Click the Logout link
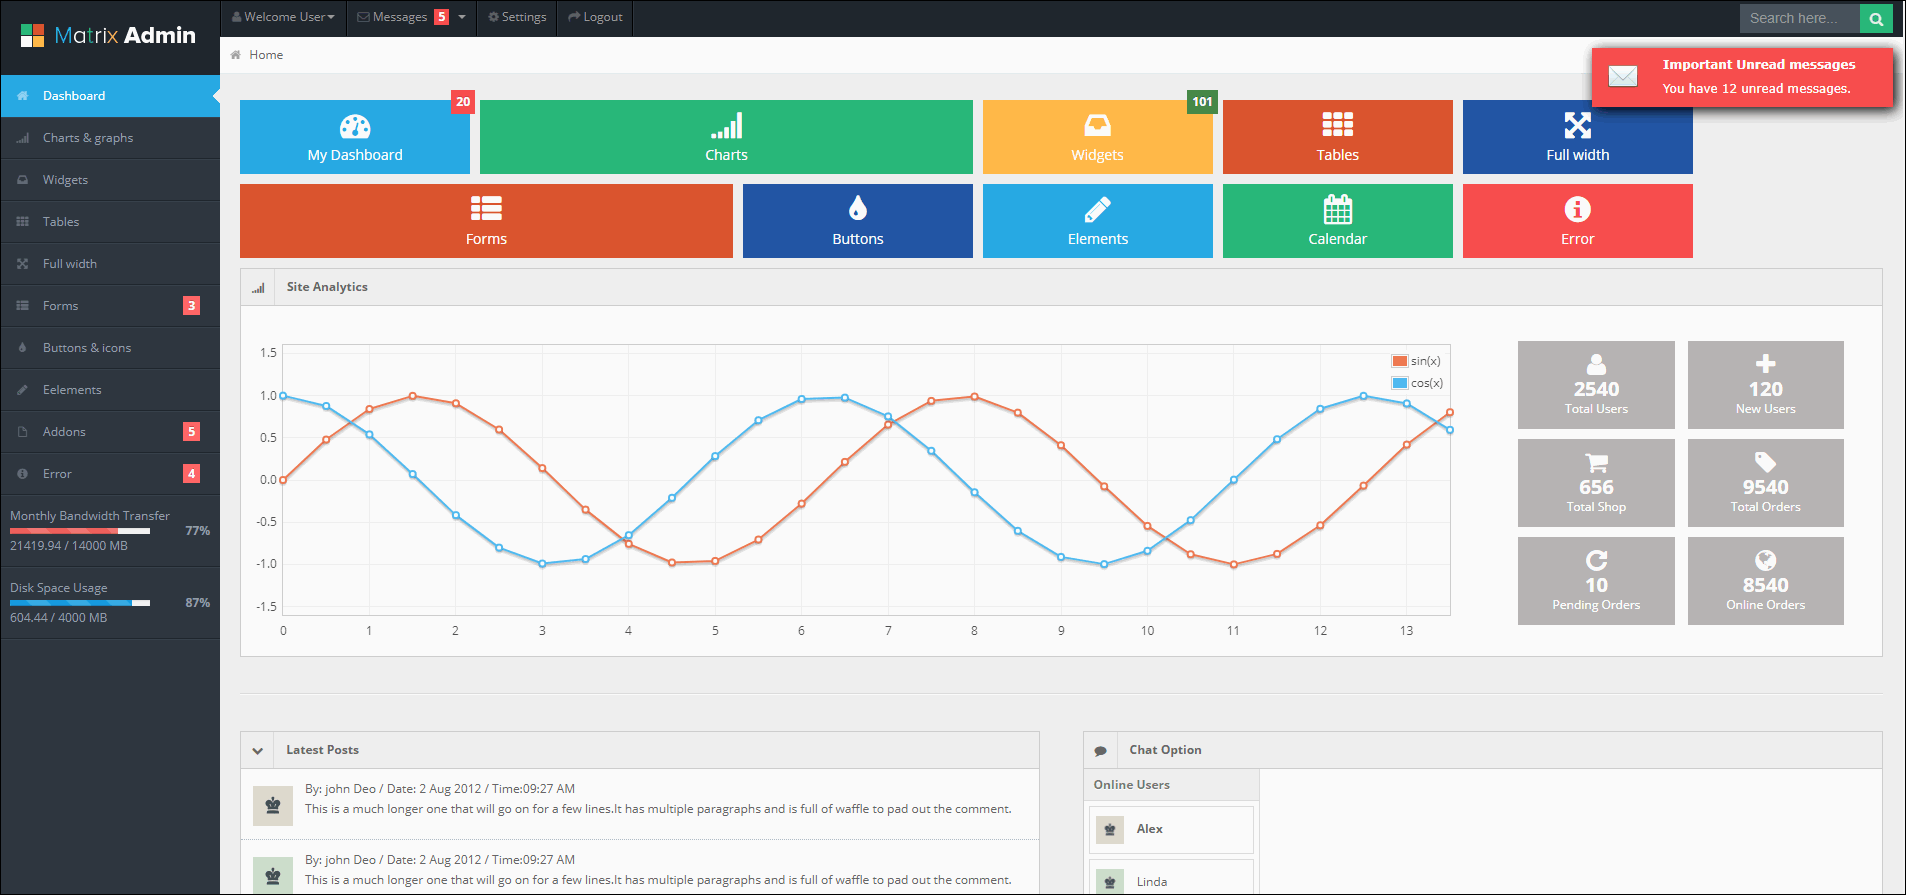 click(x=595, y=17)
